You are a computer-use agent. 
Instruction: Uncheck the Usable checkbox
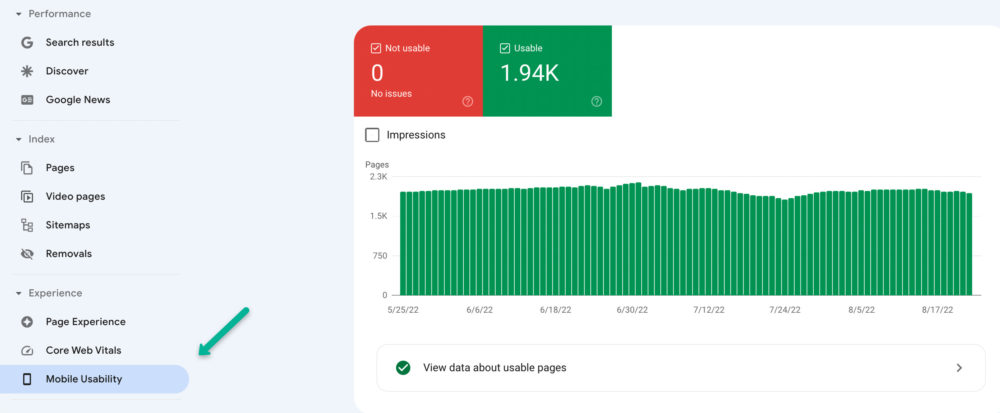tap(504, 48)
